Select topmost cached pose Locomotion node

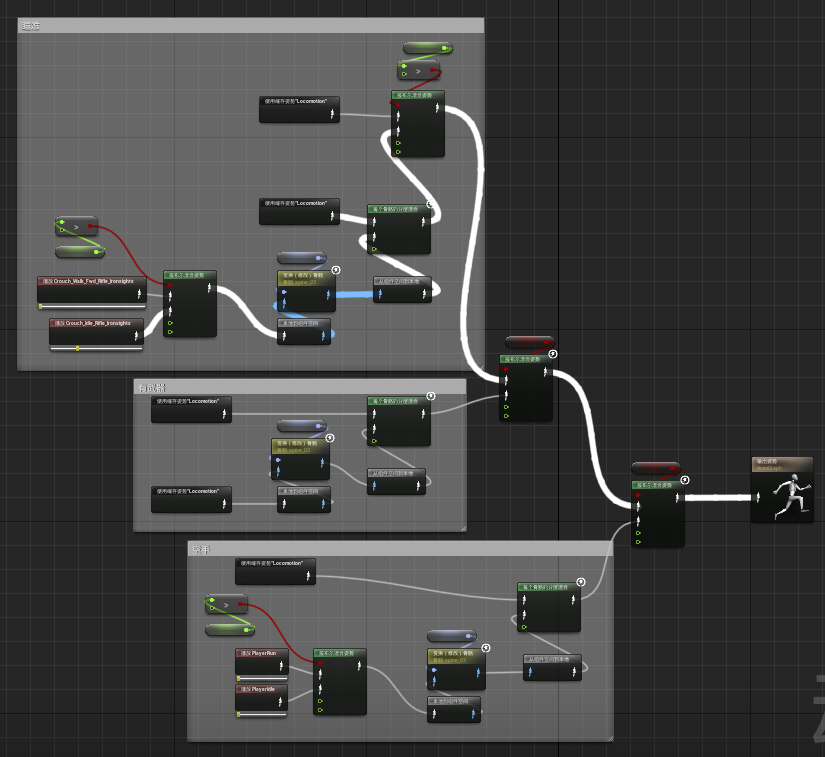[299, 102]
